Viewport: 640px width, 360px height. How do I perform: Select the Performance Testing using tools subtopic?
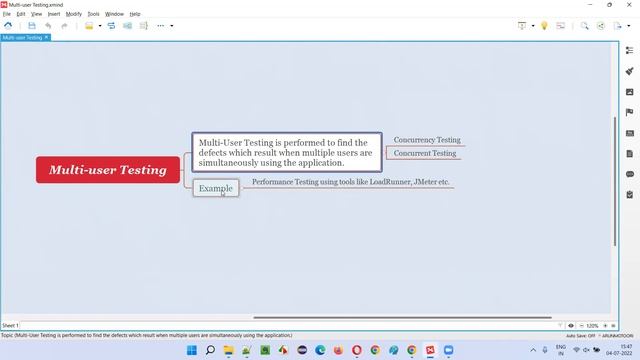351,182
